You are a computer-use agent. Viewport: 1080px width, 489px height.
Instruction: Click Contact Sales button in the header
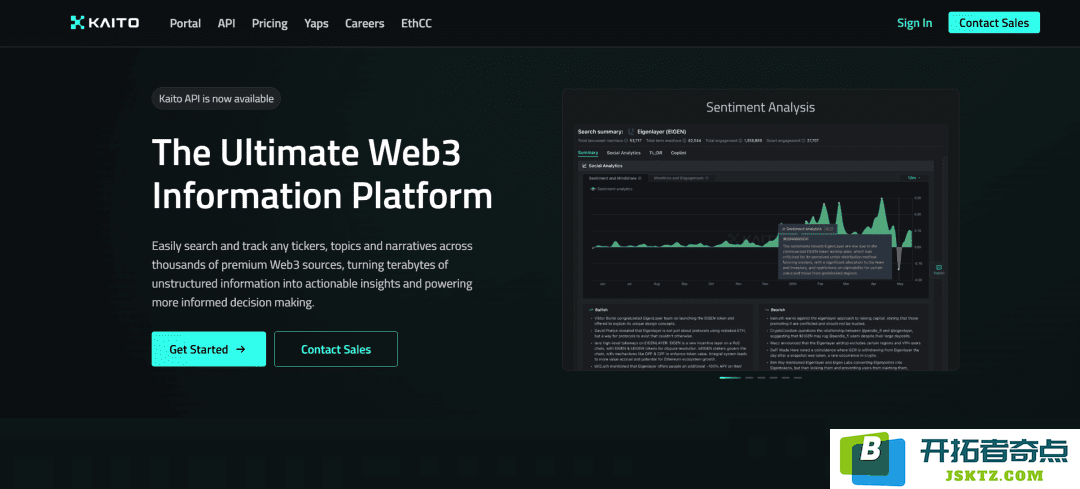(x=994, y=23)
